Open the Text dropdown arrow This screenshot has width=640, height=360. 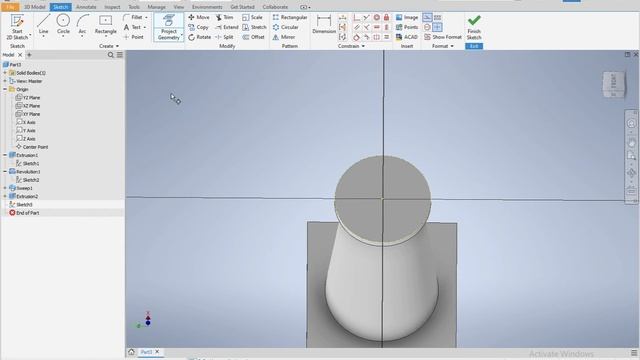144,27
